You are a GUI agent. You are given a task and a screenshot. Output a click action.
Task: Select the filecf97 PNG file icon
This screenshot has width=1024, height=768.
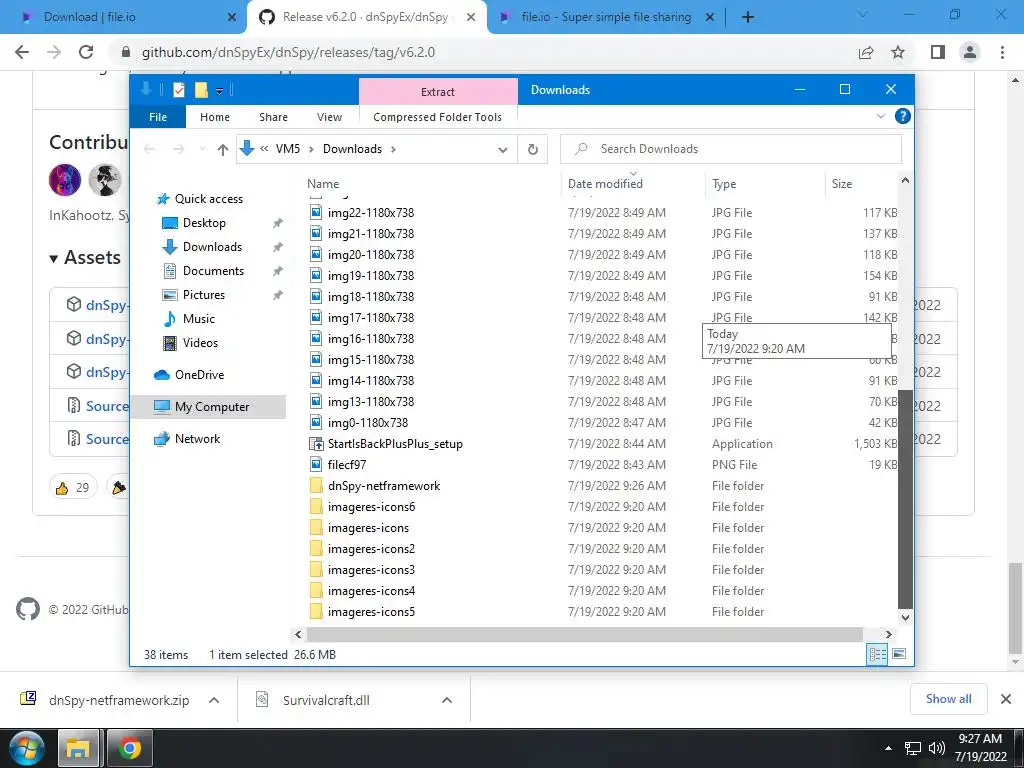(x=316, y=464)
